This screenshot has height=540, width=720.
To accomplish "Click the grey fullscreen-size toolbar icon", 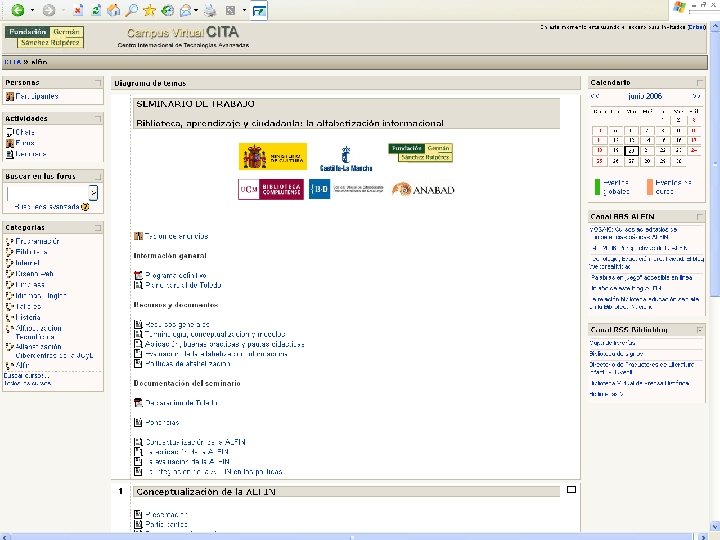I will coord(231,10).
